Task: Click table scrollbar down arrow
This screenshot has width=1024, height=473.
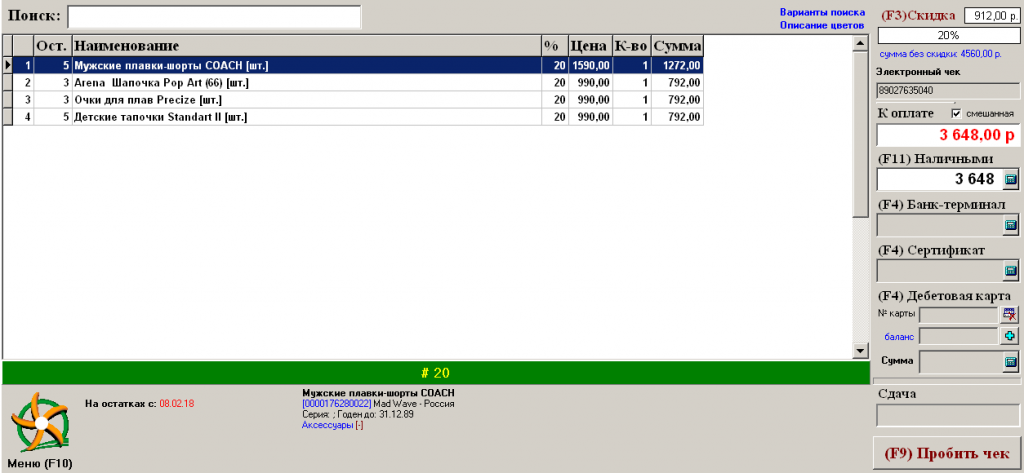Action: pos(860,351)
